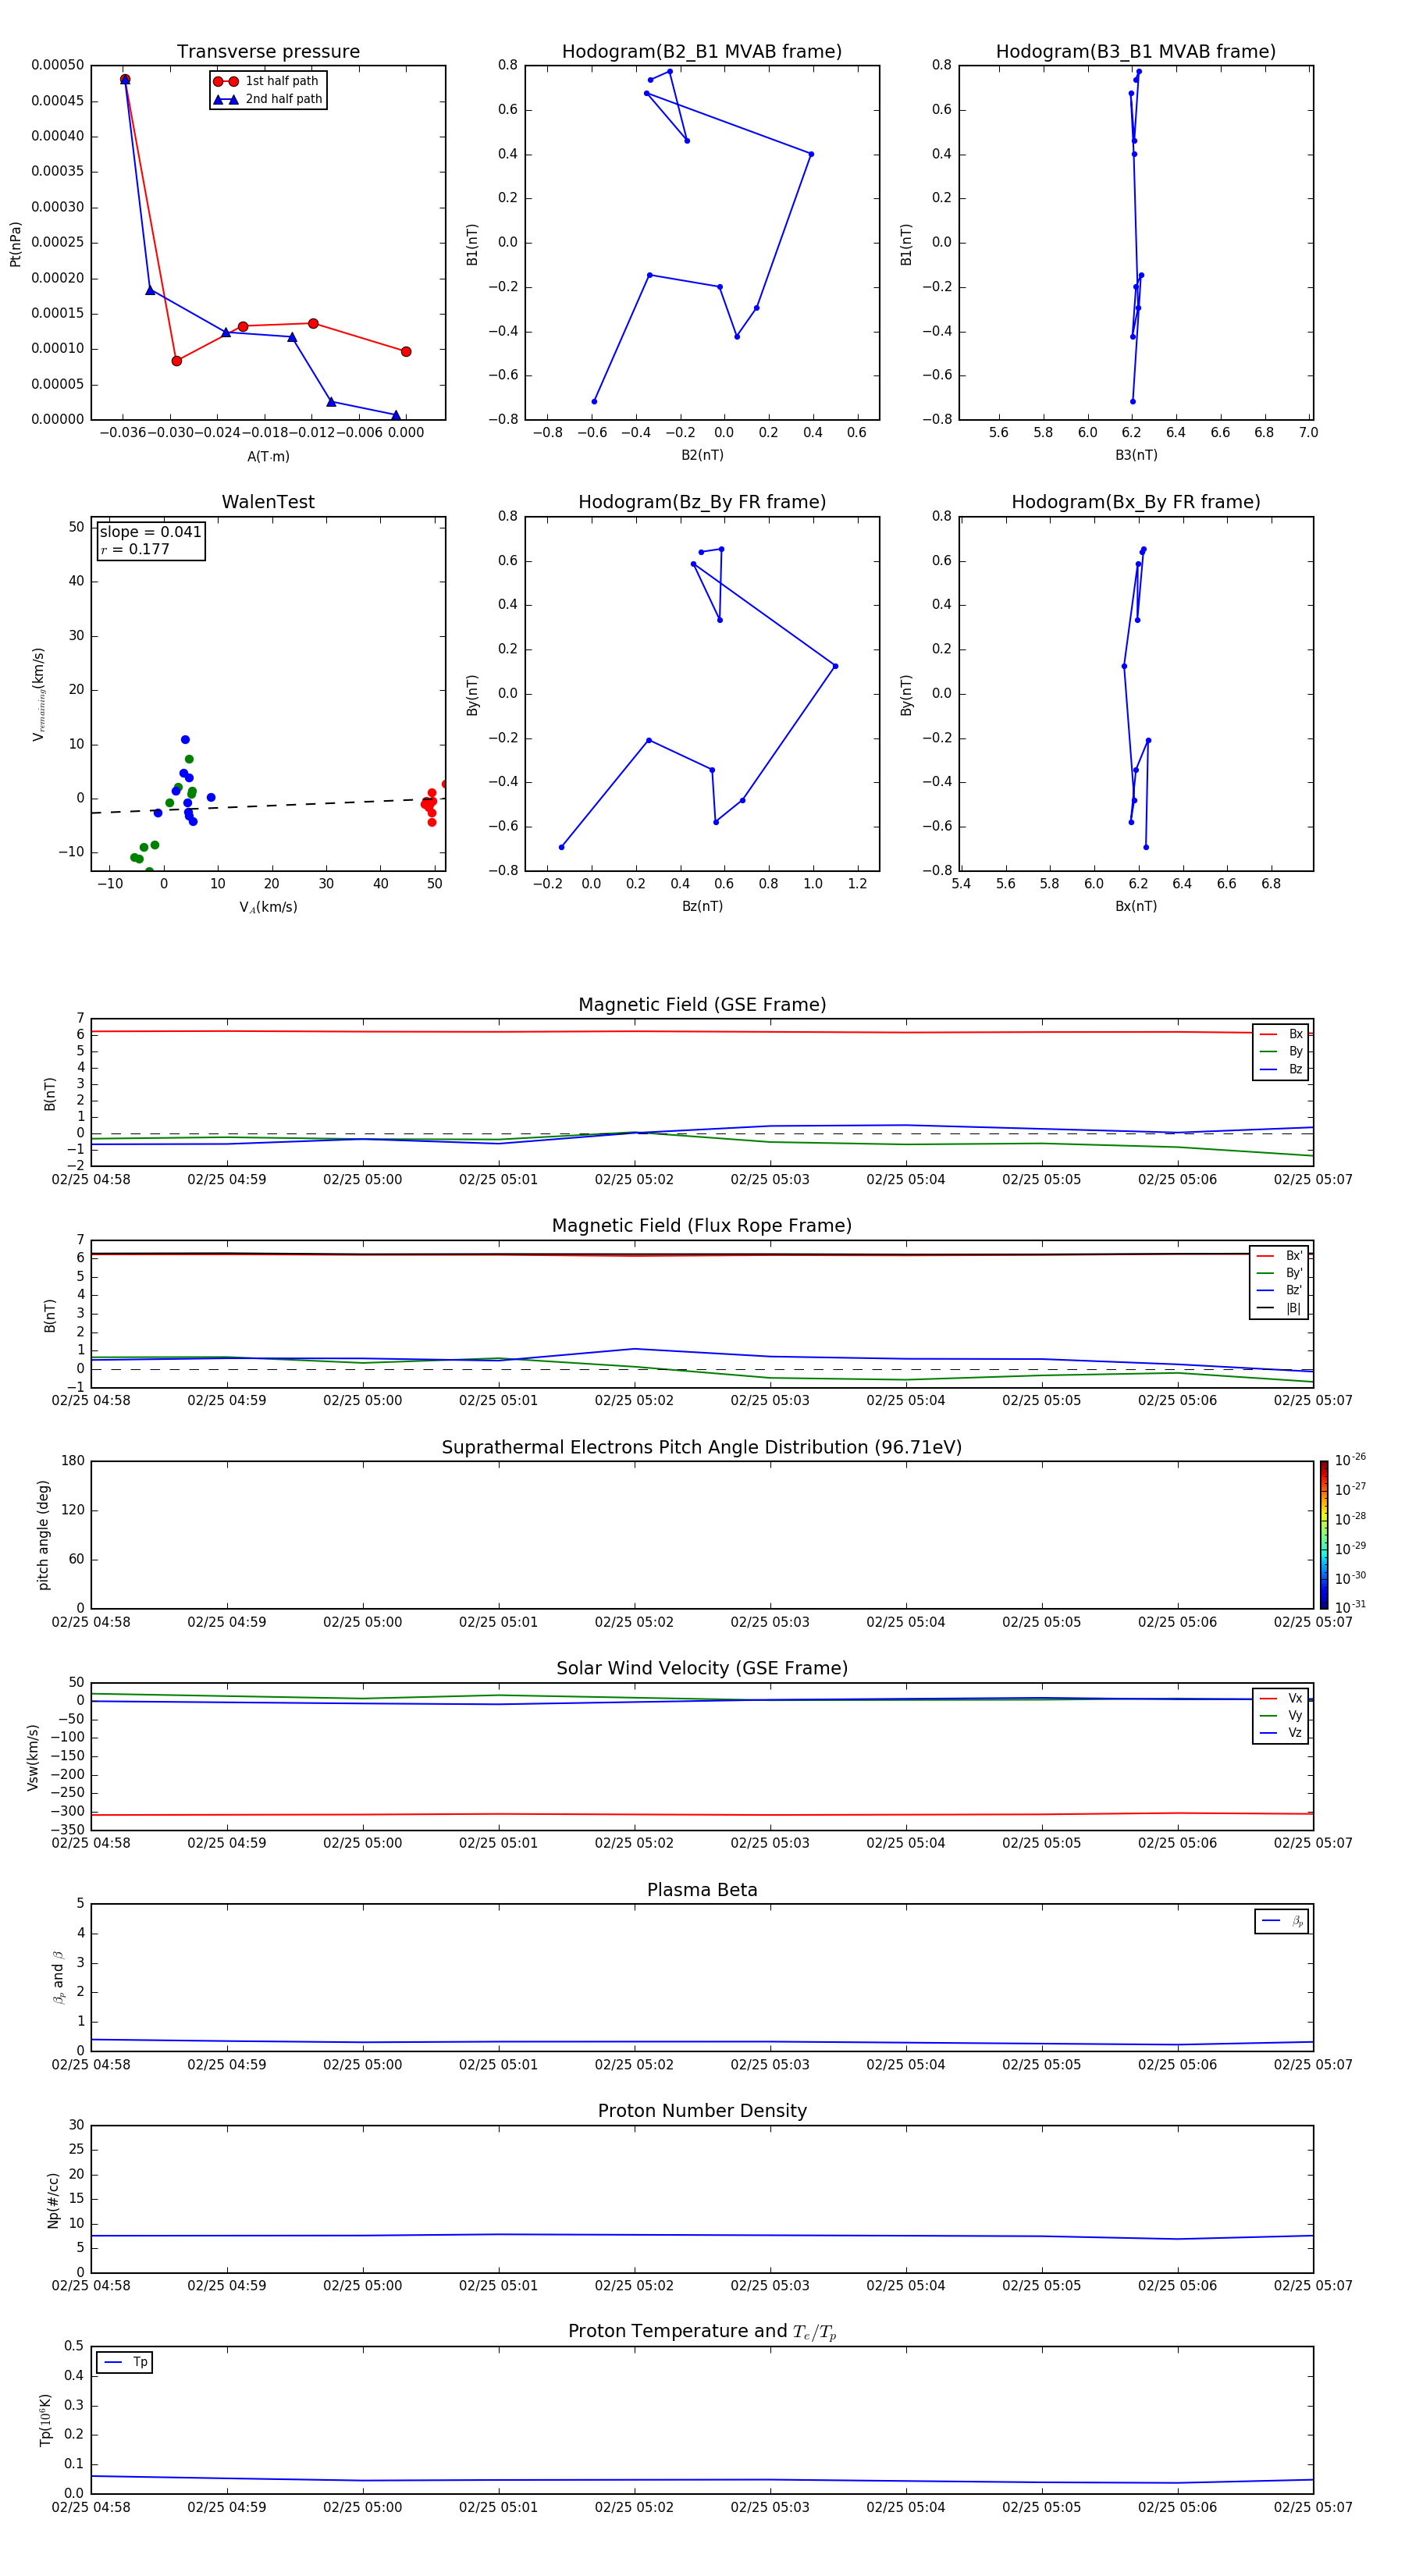The image size is (1405, 2576).
Task: Click the "Bx" entry in GSE legend
Action: (x=1281, y=1034)
